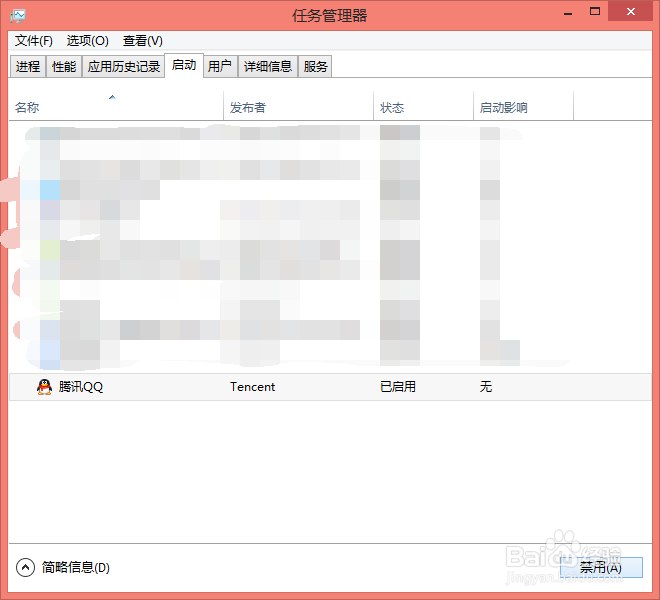
Task: Switch to the 应用历史记录 tab
Action: tap(123, 67)
